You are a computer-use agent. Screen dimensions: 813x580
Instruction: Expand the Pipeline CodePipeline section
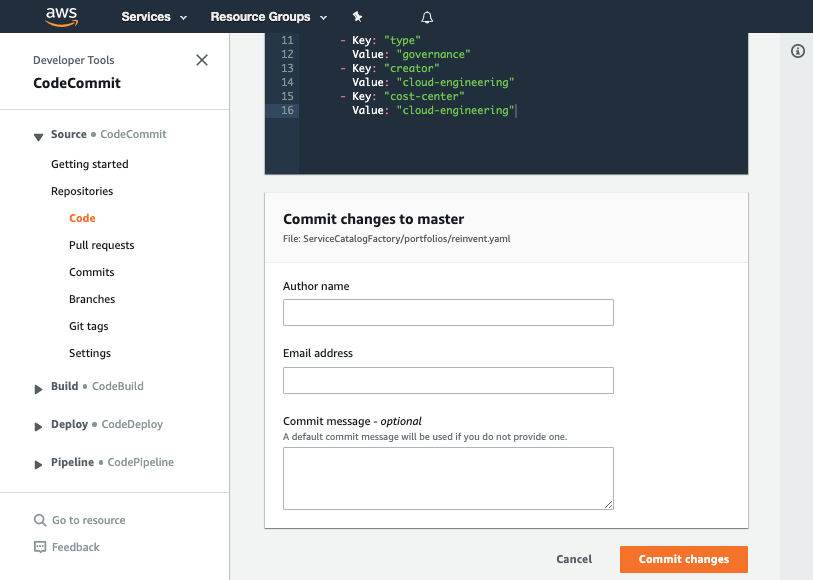pos(38,464)
